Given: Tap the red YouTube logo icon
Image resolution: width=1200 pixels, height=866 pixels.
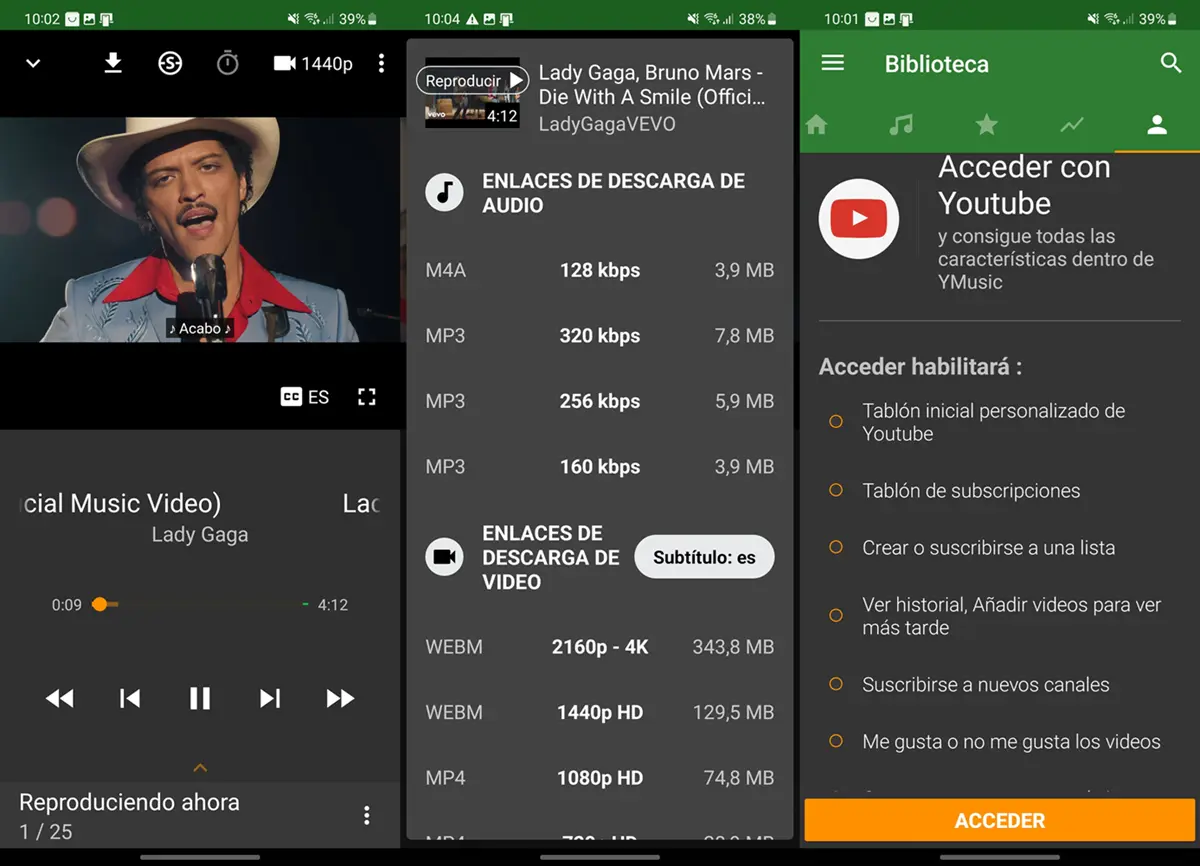Looking at the screenshot, I should click(x=858, y=219).
